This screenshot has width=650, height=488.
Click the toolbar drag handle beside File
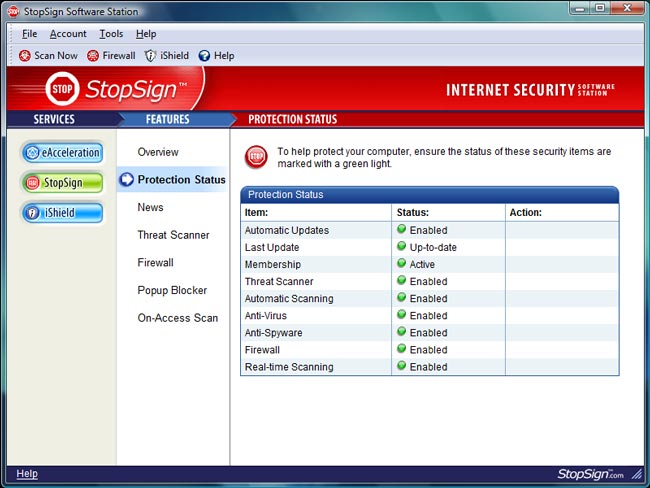click(11, 34)
